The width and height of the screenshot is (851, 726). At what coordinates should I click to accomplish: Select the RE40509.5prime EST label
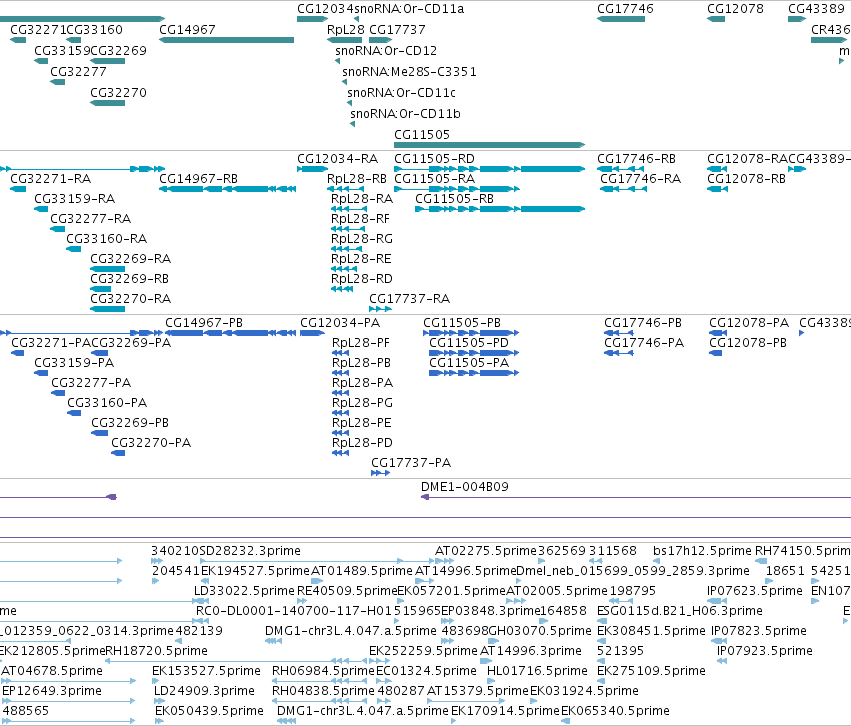[347, 591]
